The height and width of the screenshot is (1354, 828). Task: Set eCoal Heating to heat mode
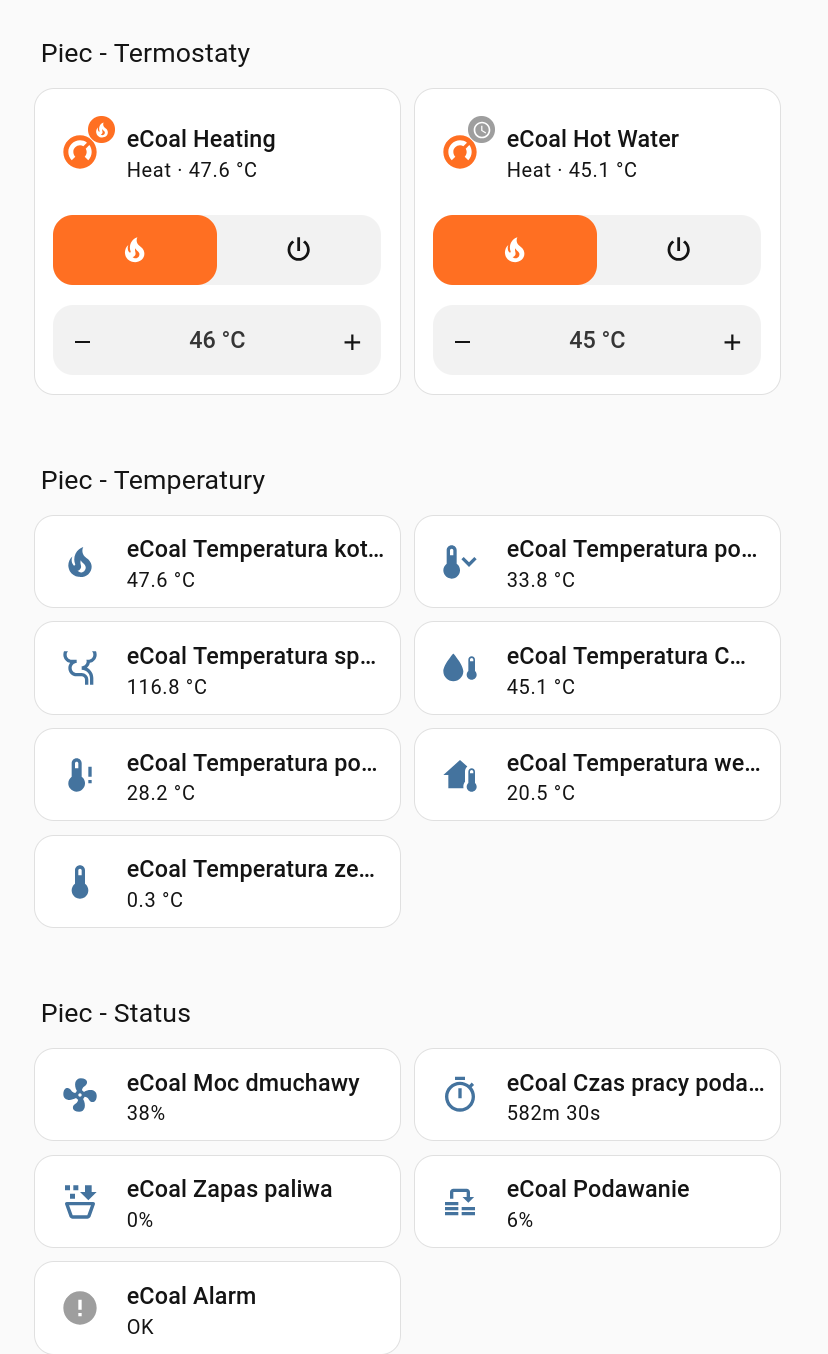(135, 250)
